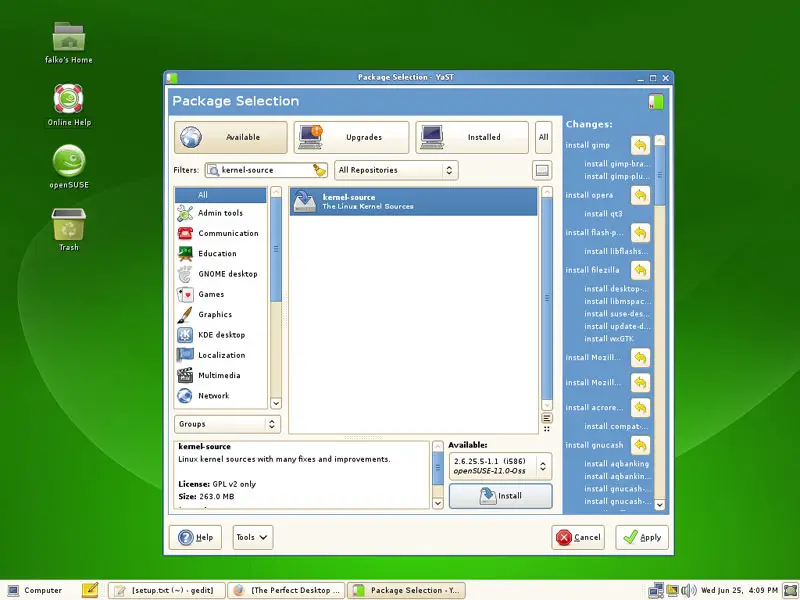
Task: Undo the install gnucash change
Action: [x=640, y=445]
